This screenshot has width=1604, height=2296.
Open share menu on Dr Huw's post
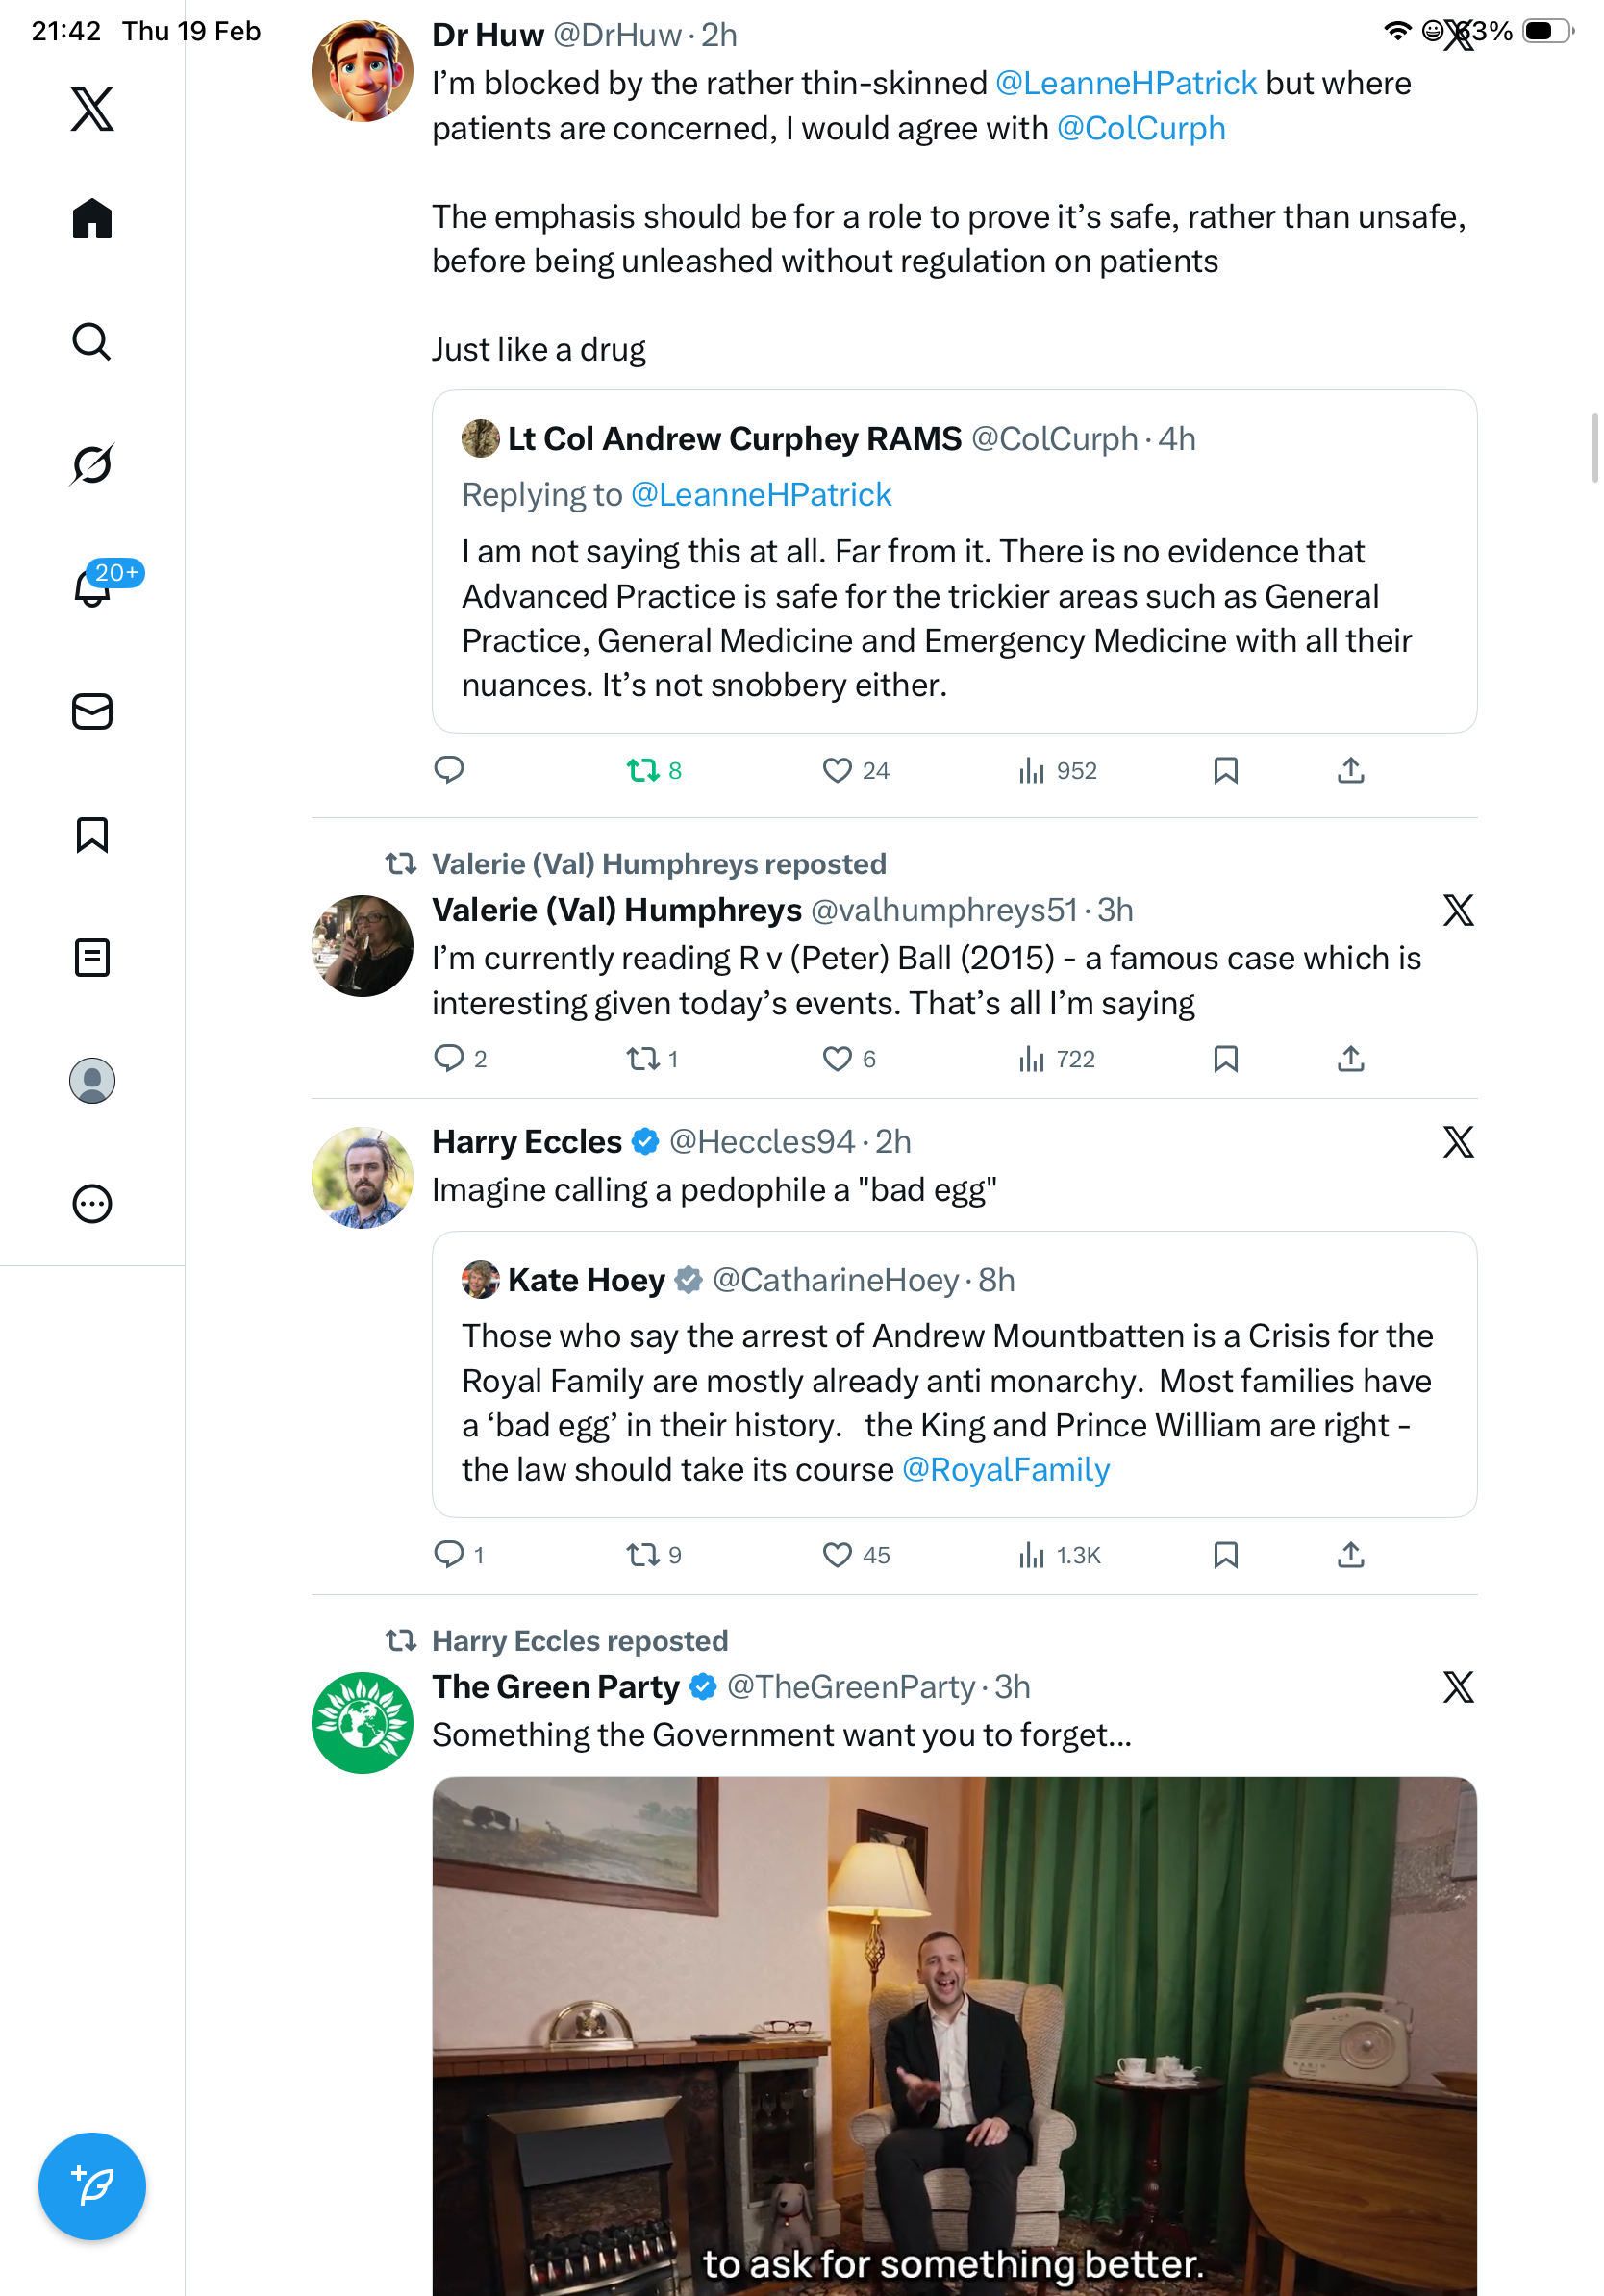click(1350, 770)
